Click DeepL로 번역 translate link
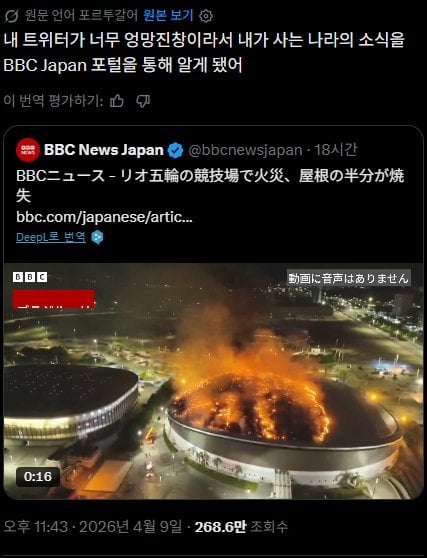The image size is (427, 558). (51, 237)
